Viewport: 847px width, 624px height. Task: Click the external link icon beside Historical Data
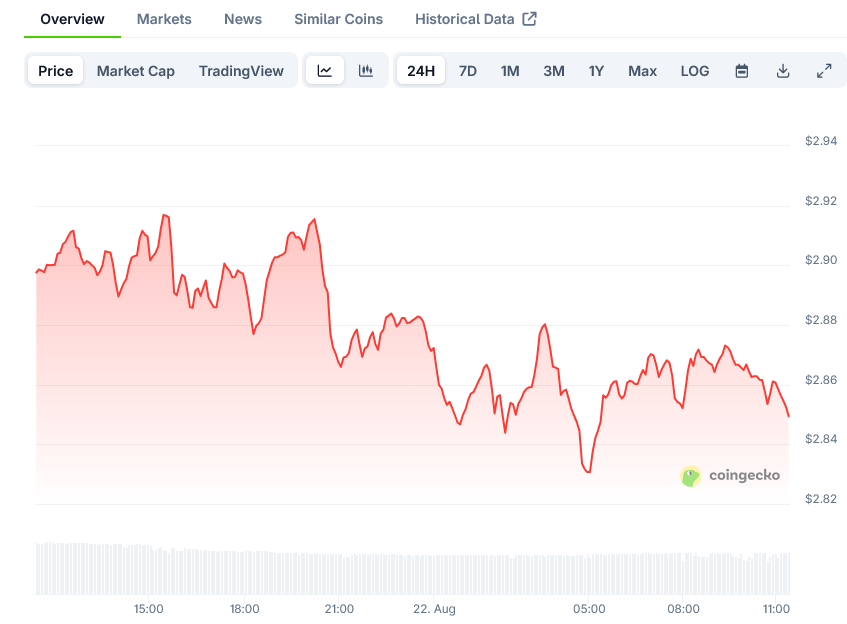pyautogui.click(x=529, y=19)
